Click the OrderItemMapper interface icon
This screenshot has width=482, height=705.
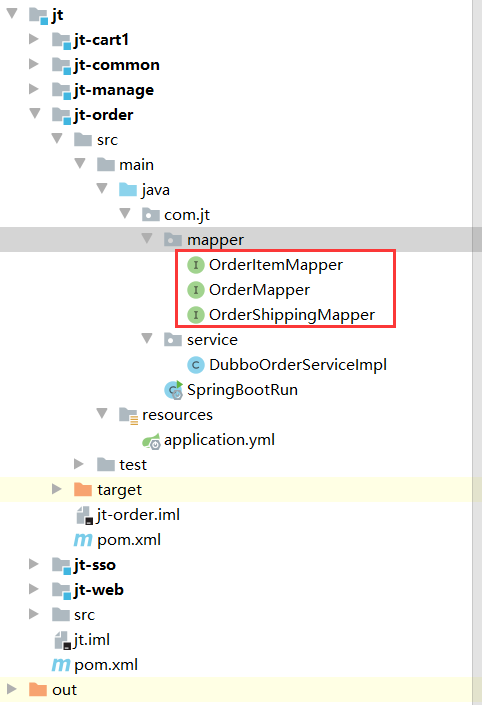(196, 265)
